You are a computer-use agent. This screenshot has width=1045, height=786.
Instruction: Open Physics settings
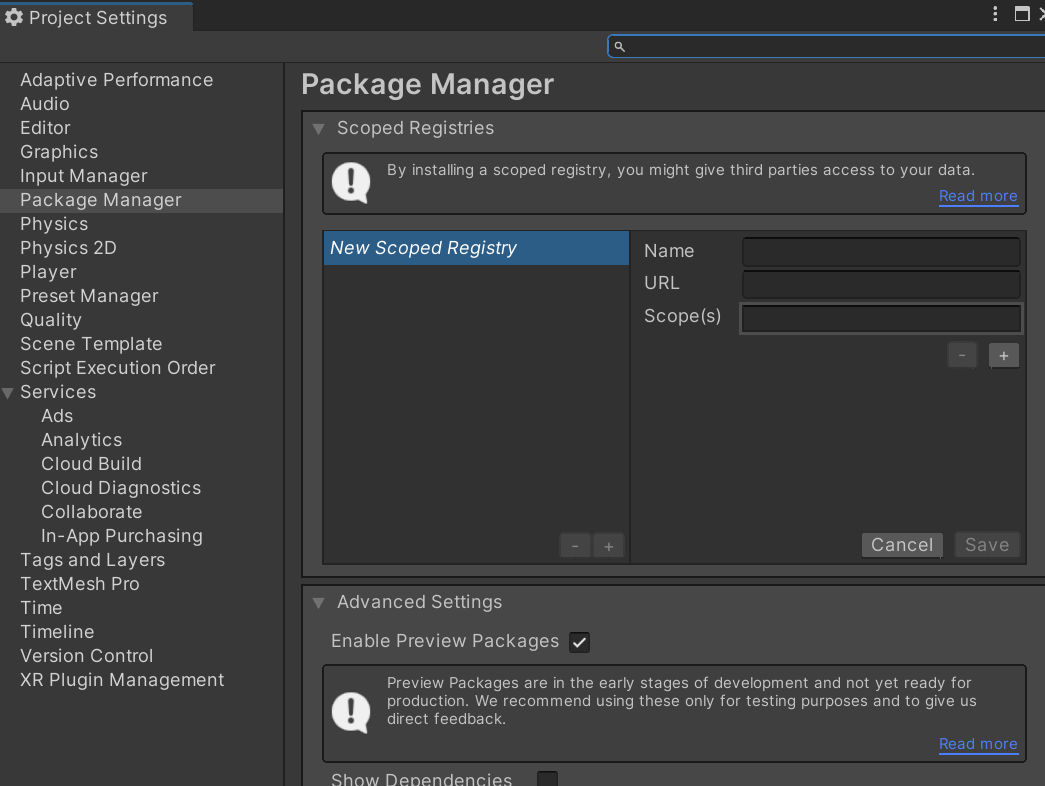point(54,224)
